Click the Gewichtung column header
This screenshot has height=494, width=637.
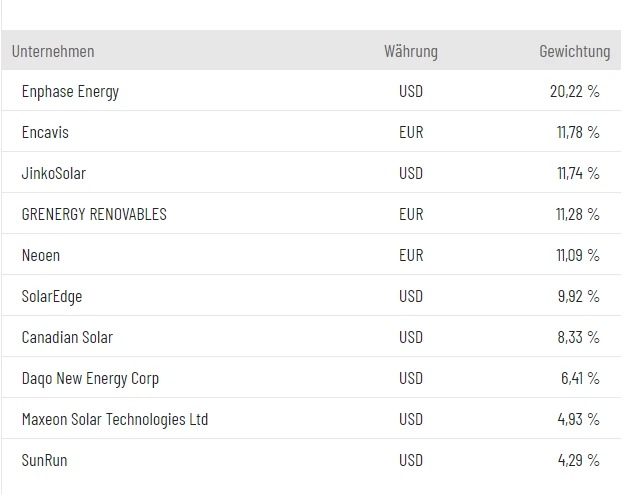(574, 51)
